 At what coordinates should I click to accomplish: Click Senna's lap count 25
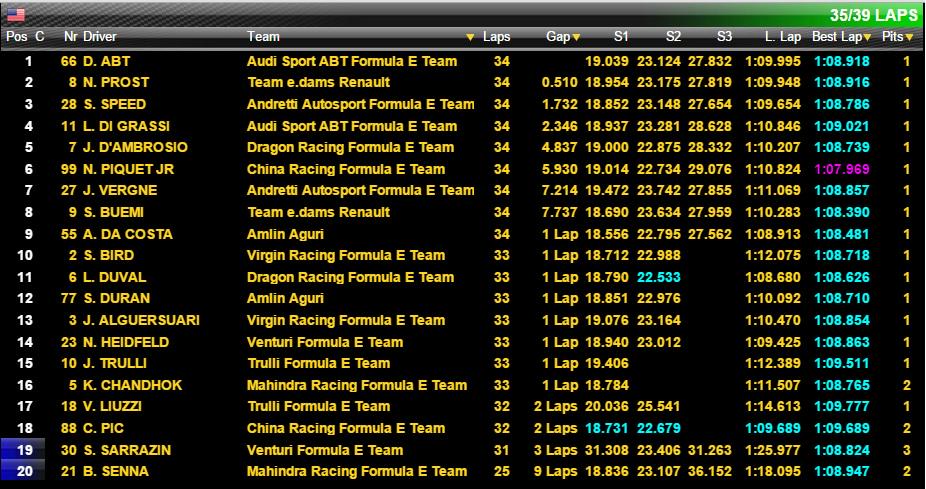point(501,472)
